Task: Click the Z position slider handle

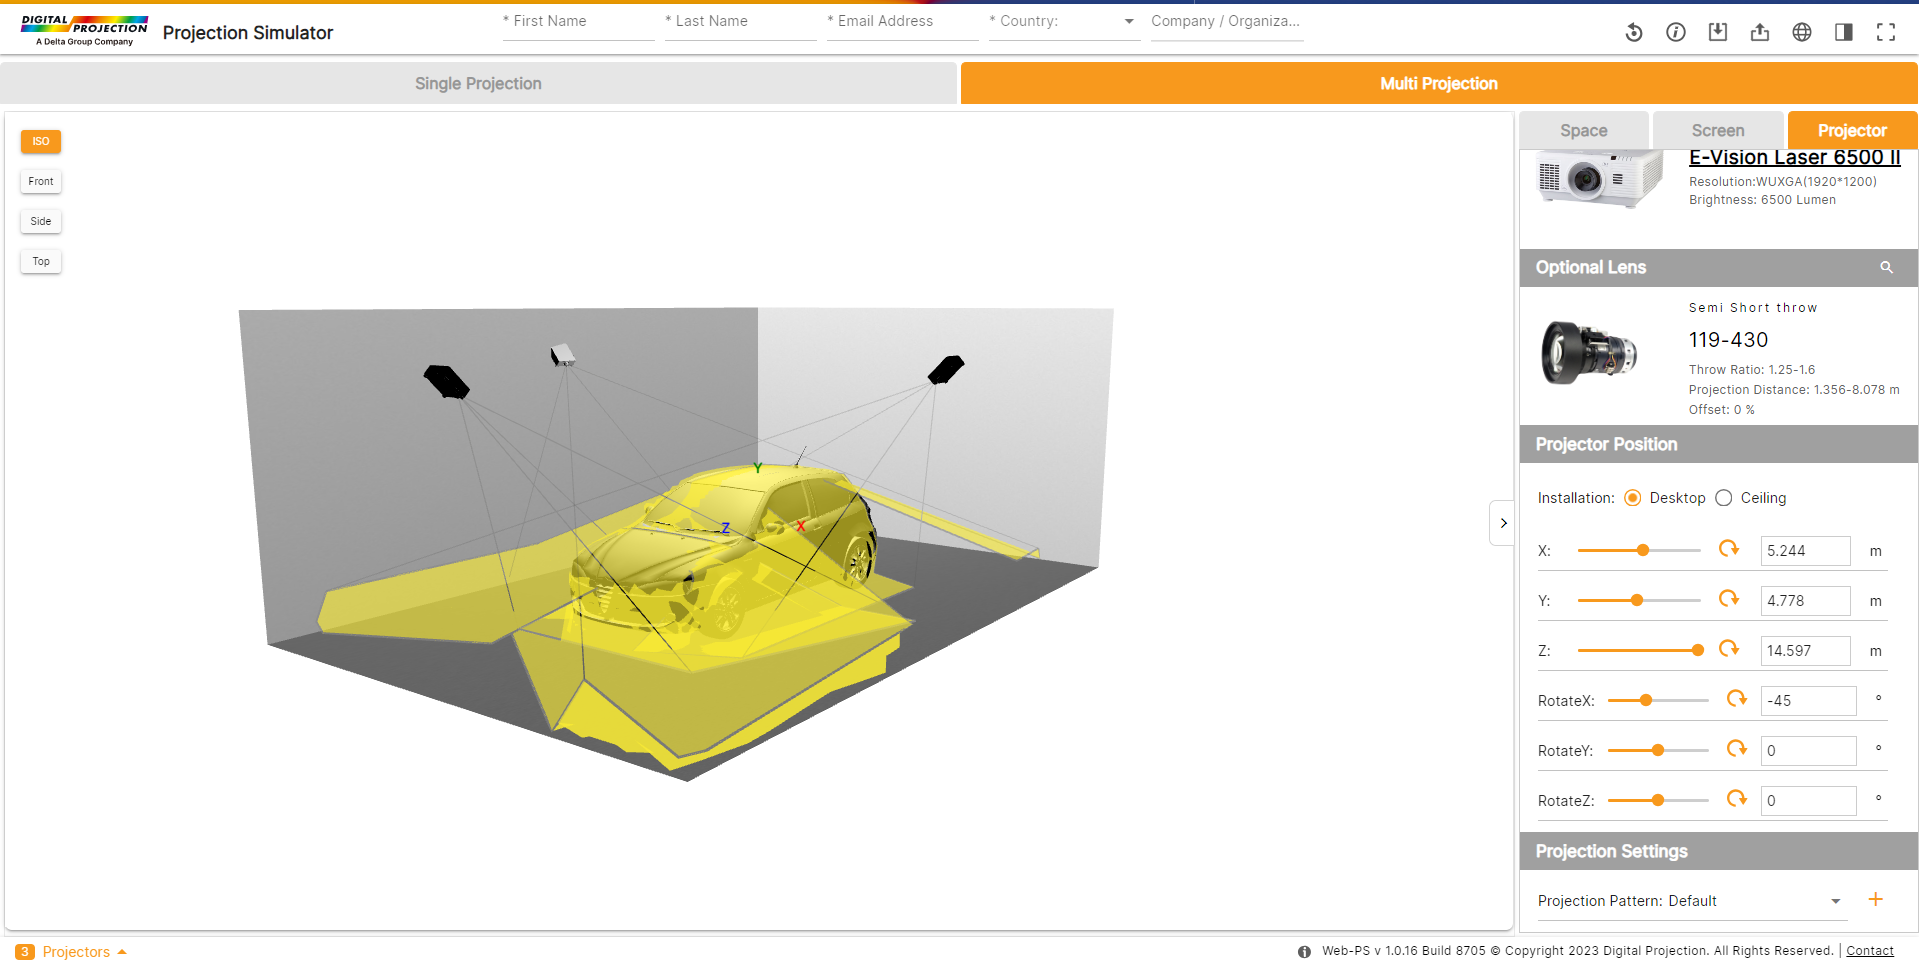Action: tap(1696, 649)
